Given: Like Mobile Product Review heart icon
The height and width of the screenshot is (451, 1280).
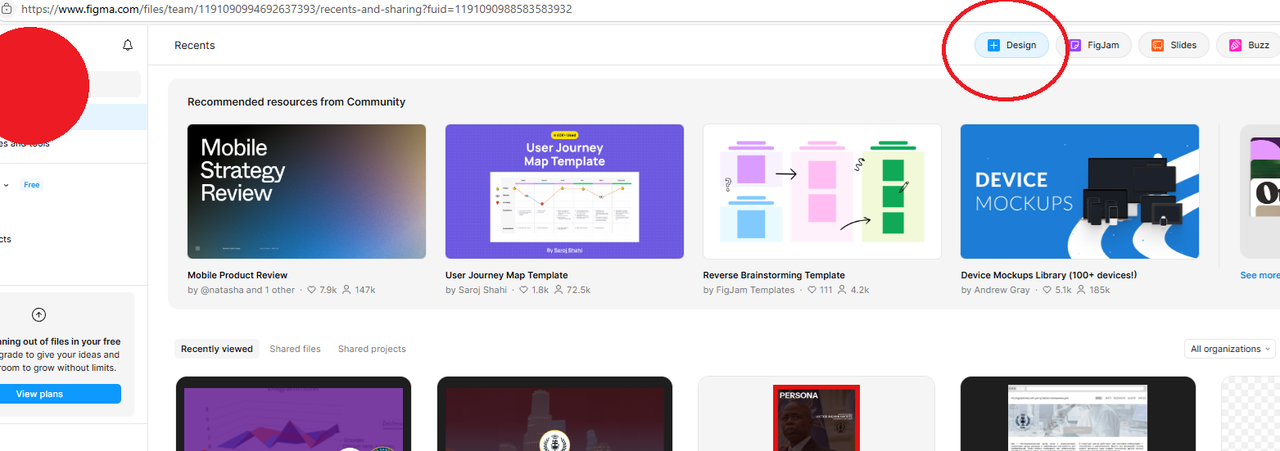Looking at the screenshot, I should (311, 290).
